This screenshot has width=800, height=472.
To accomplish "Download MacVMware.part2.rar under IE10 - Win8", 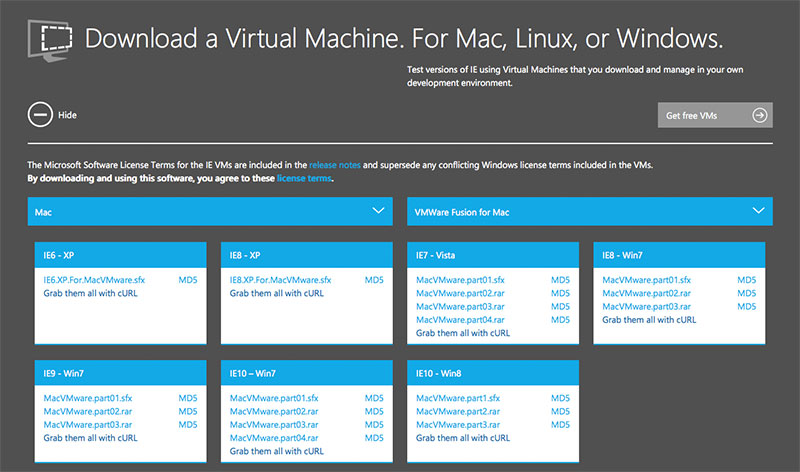I will click(458, 411).
